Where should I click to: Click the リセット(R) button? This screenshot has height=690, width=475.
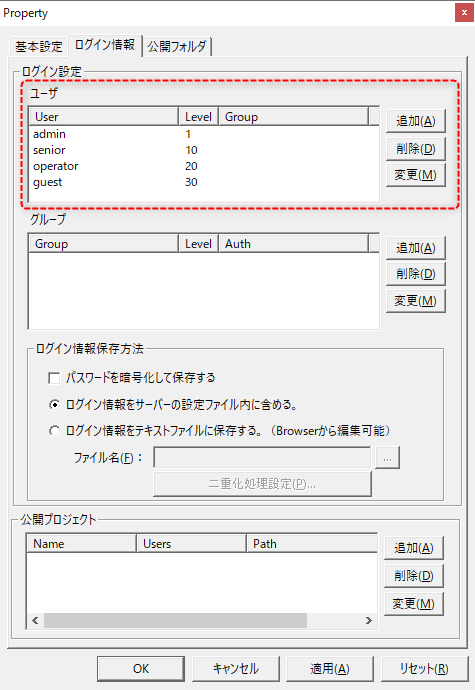click(x=424, y=669)
